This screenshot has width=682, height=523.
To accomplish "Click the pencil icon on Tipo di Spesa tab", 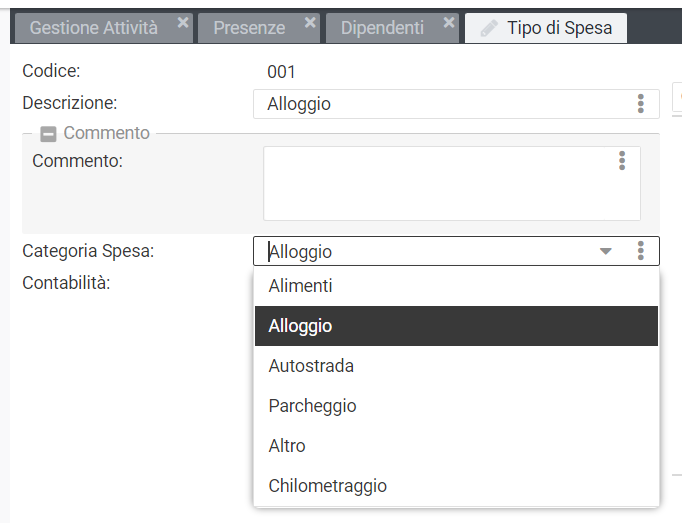I will coord(489,28).
